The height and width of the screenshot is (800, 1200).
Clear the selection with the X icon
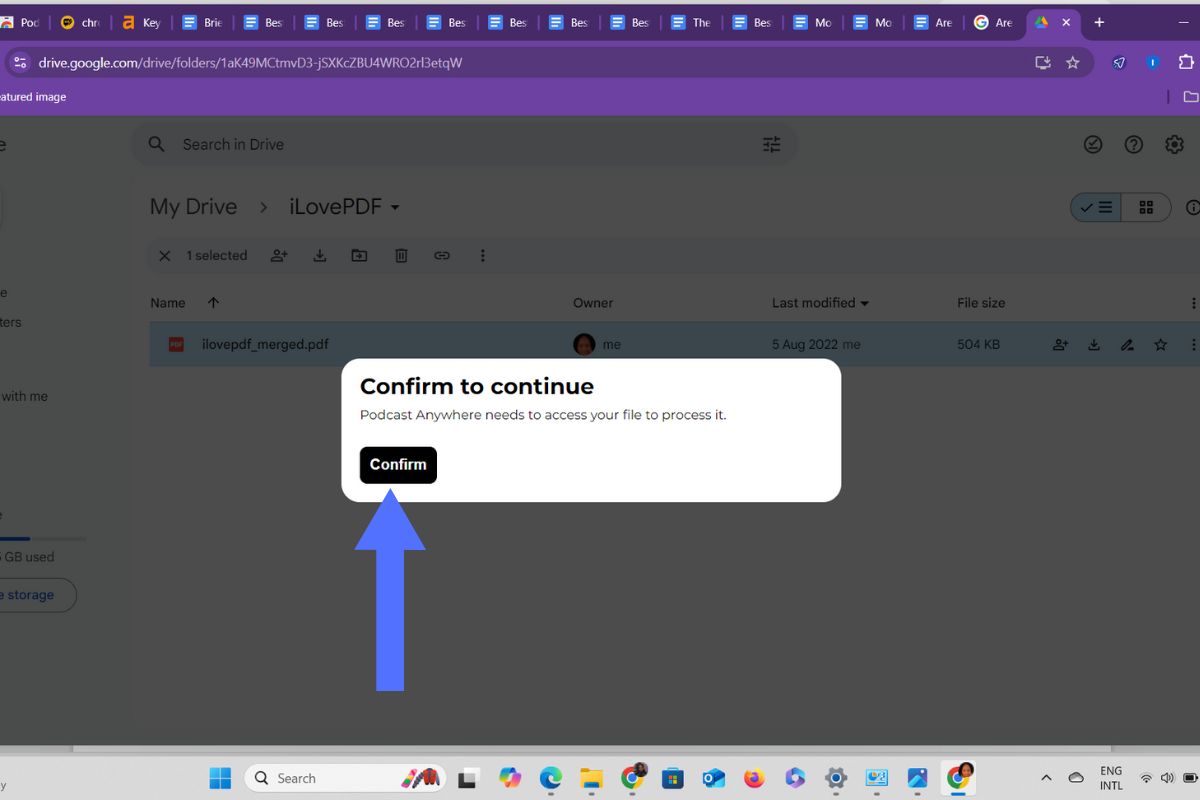click(x=165, y=256)
